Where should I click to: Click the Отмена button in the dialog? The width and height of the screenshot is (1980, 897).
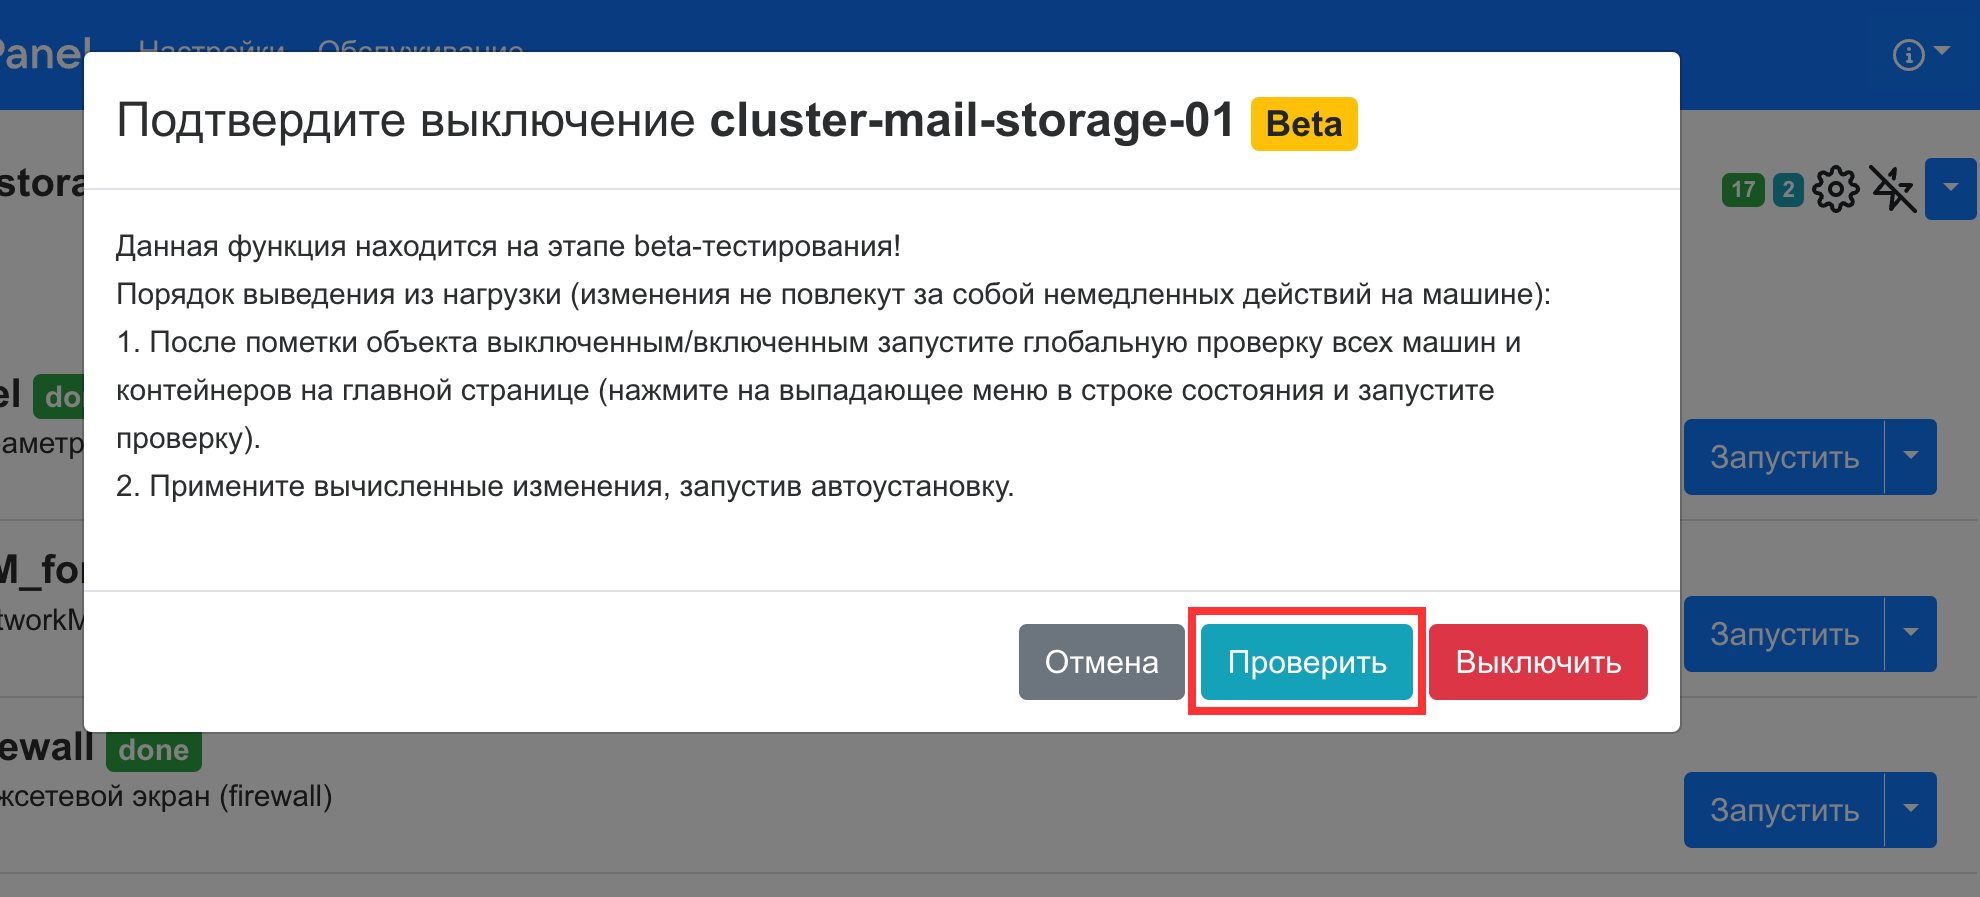pyautogui.click(x=1101, y=662)
